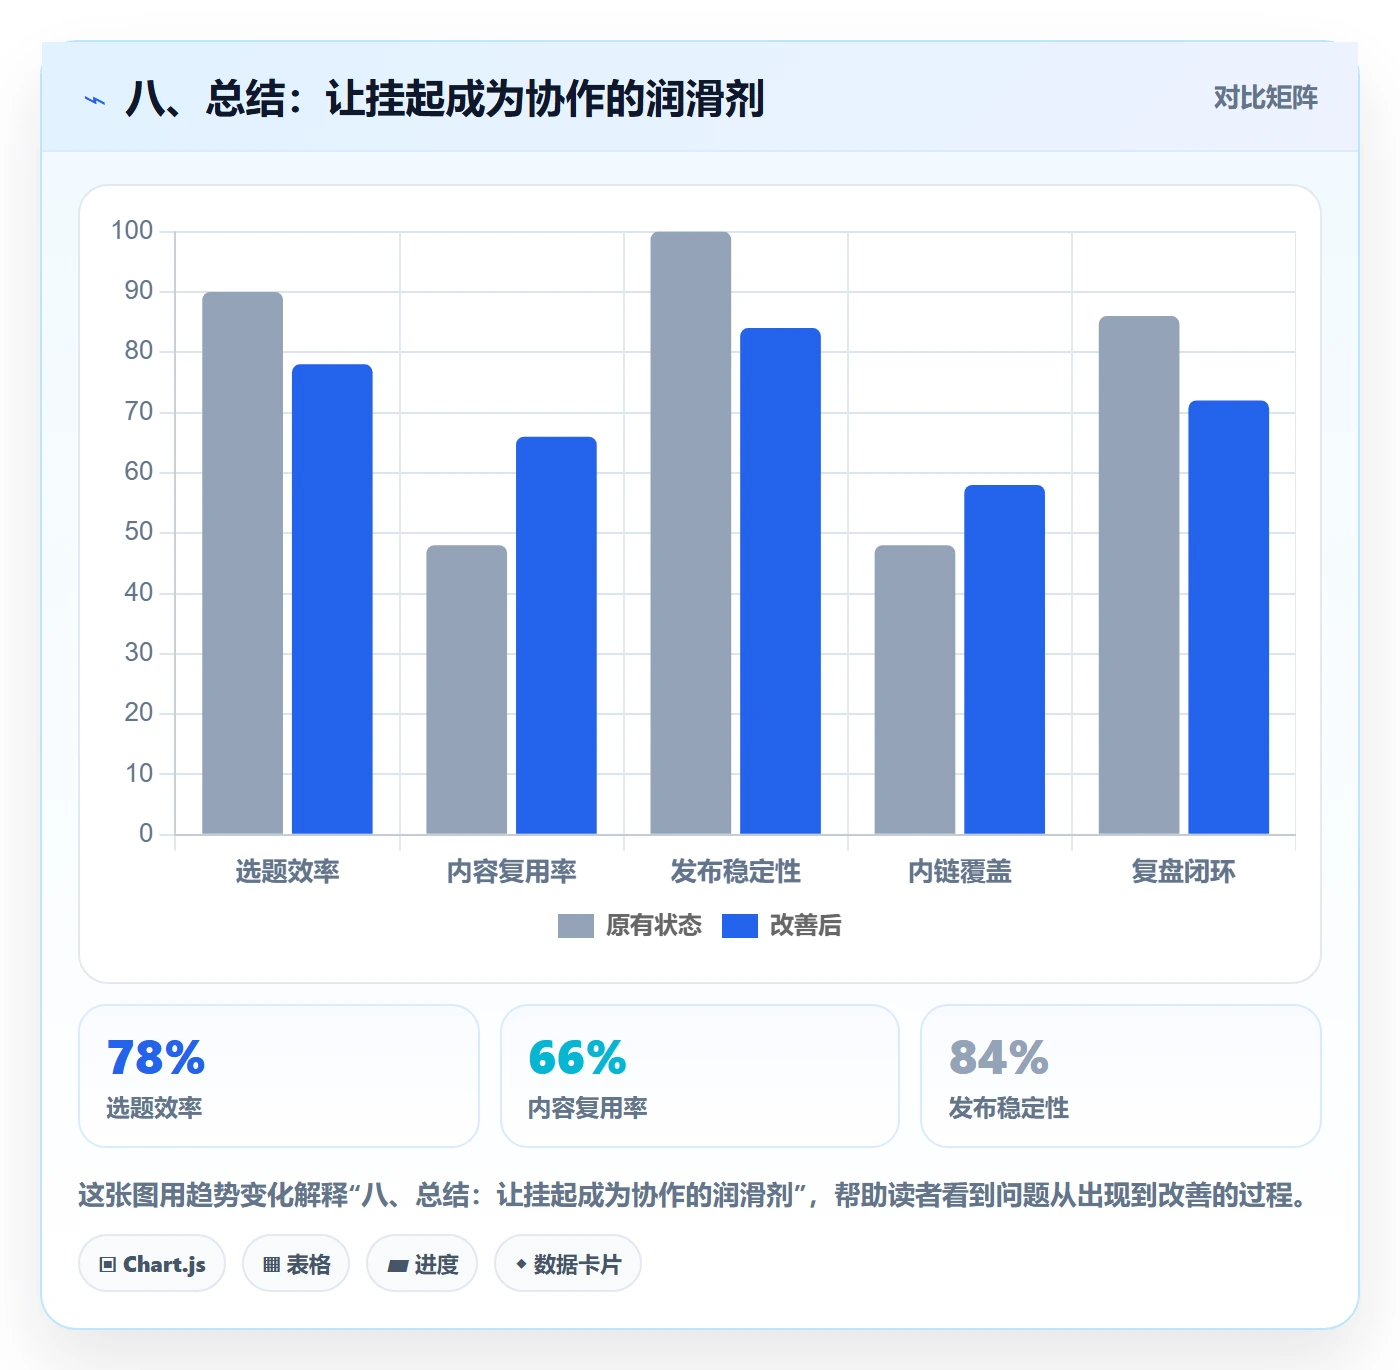Image resolution: width=1400 pixels, height=1370 pixels.
Task: Click the 内链覆盖 axis label
Action: (x=960, y=872)
